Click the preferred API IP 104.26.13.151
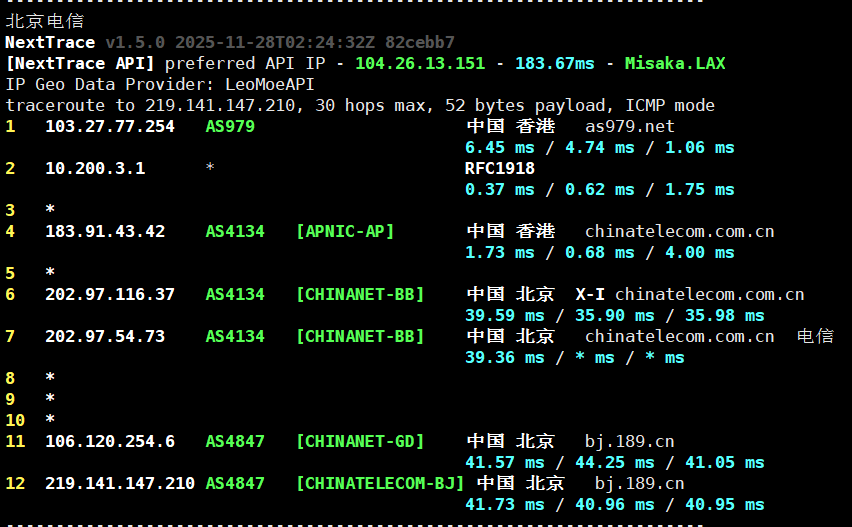 point(420,63)
